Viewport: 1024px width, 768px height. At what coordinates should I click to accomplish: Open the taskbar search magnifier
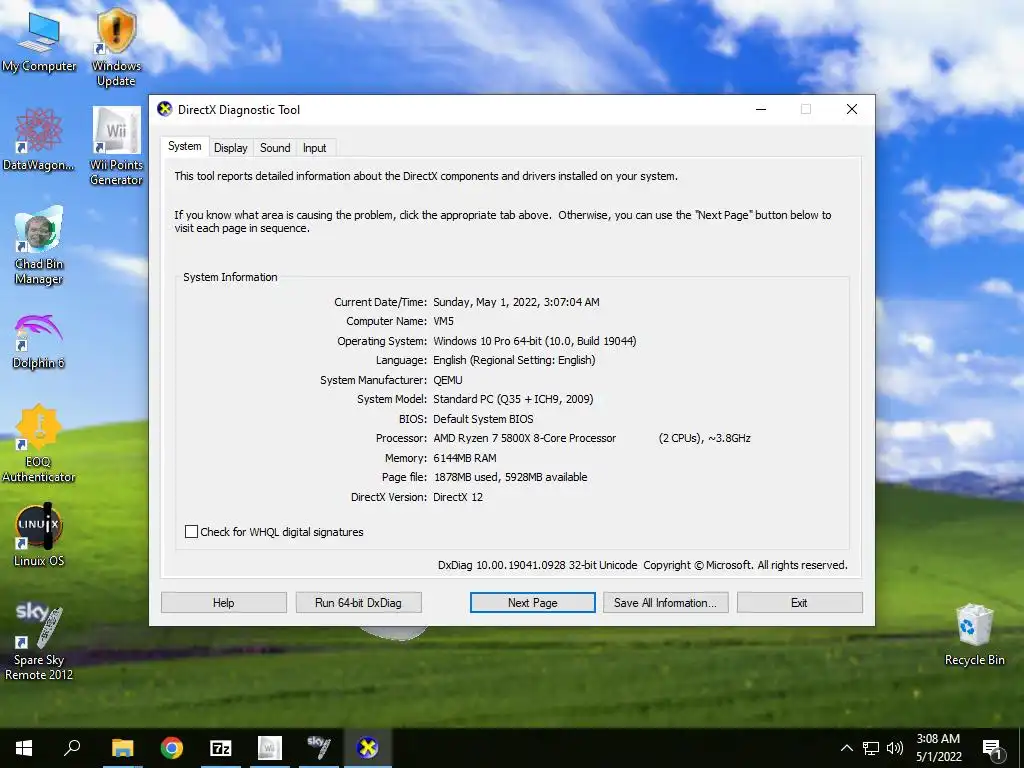[72, 748]
